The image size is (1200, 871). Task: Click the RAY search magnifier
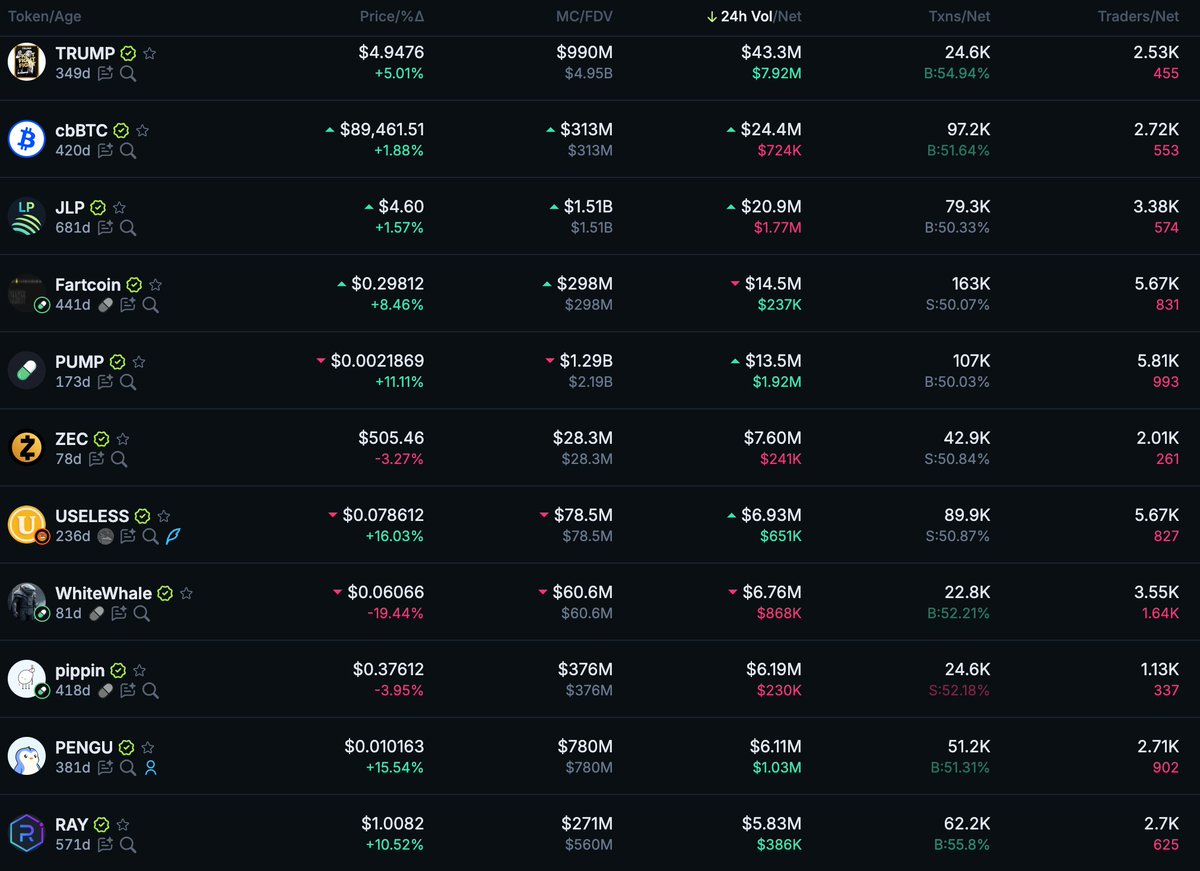point(128,845)
